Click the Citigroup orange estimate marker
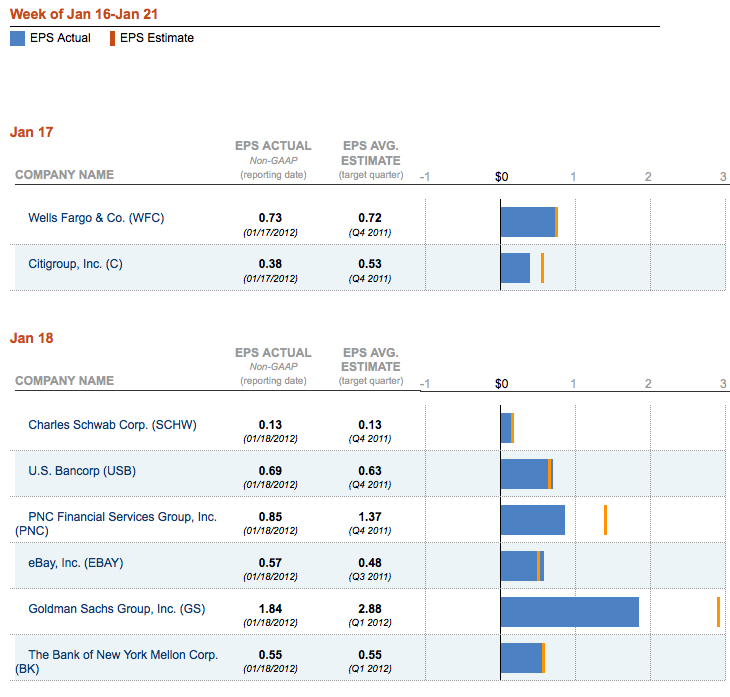 coord(542,268)
